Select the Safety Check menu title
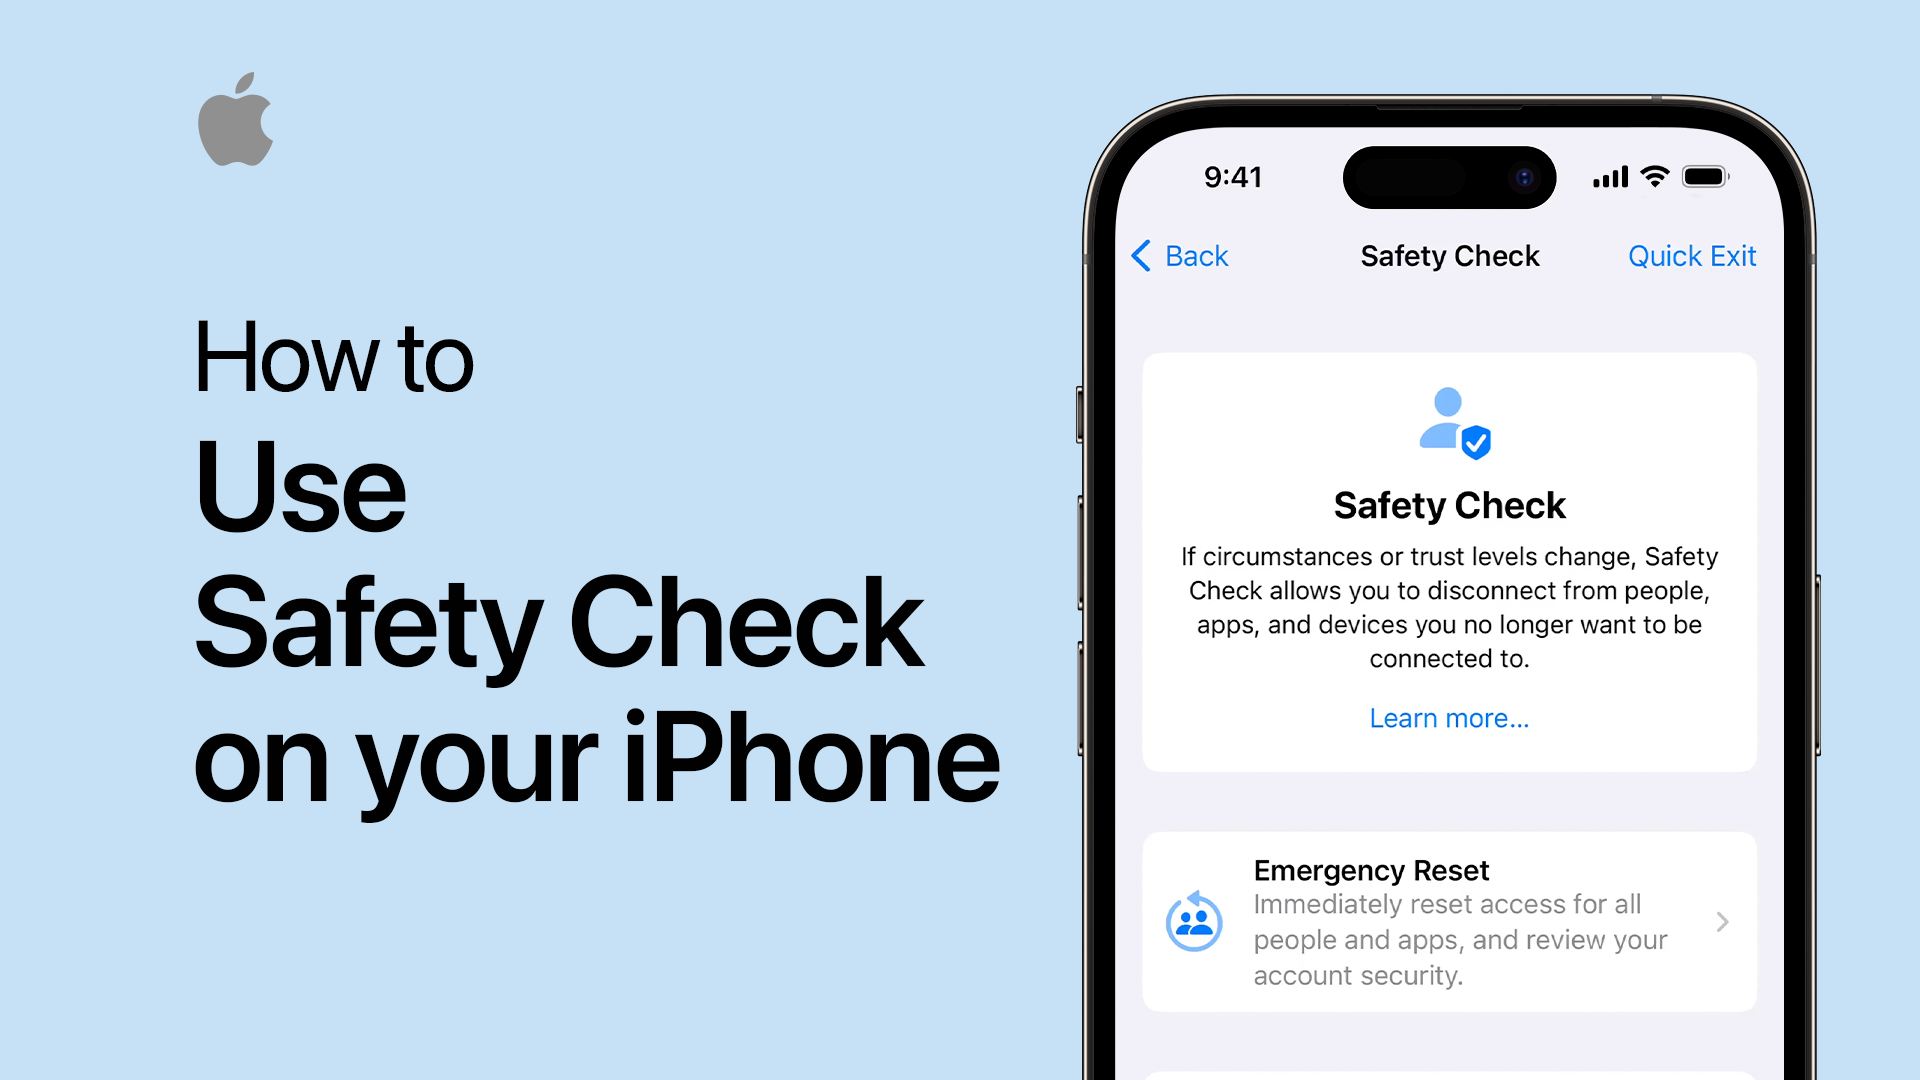The height and width of the screenshot is (1080, 1920). (x=1449, y=255)
